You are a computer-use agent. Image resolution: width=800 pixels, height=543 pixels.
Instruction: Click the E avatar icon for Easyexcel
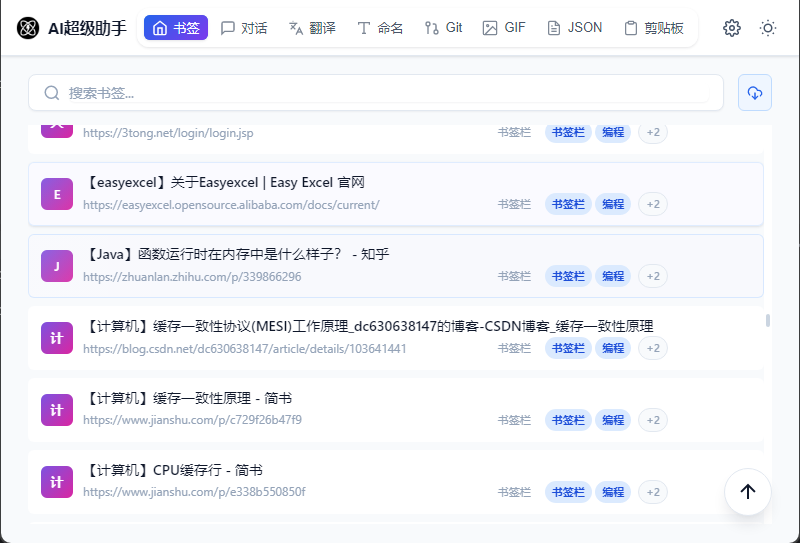coord(57,194)
